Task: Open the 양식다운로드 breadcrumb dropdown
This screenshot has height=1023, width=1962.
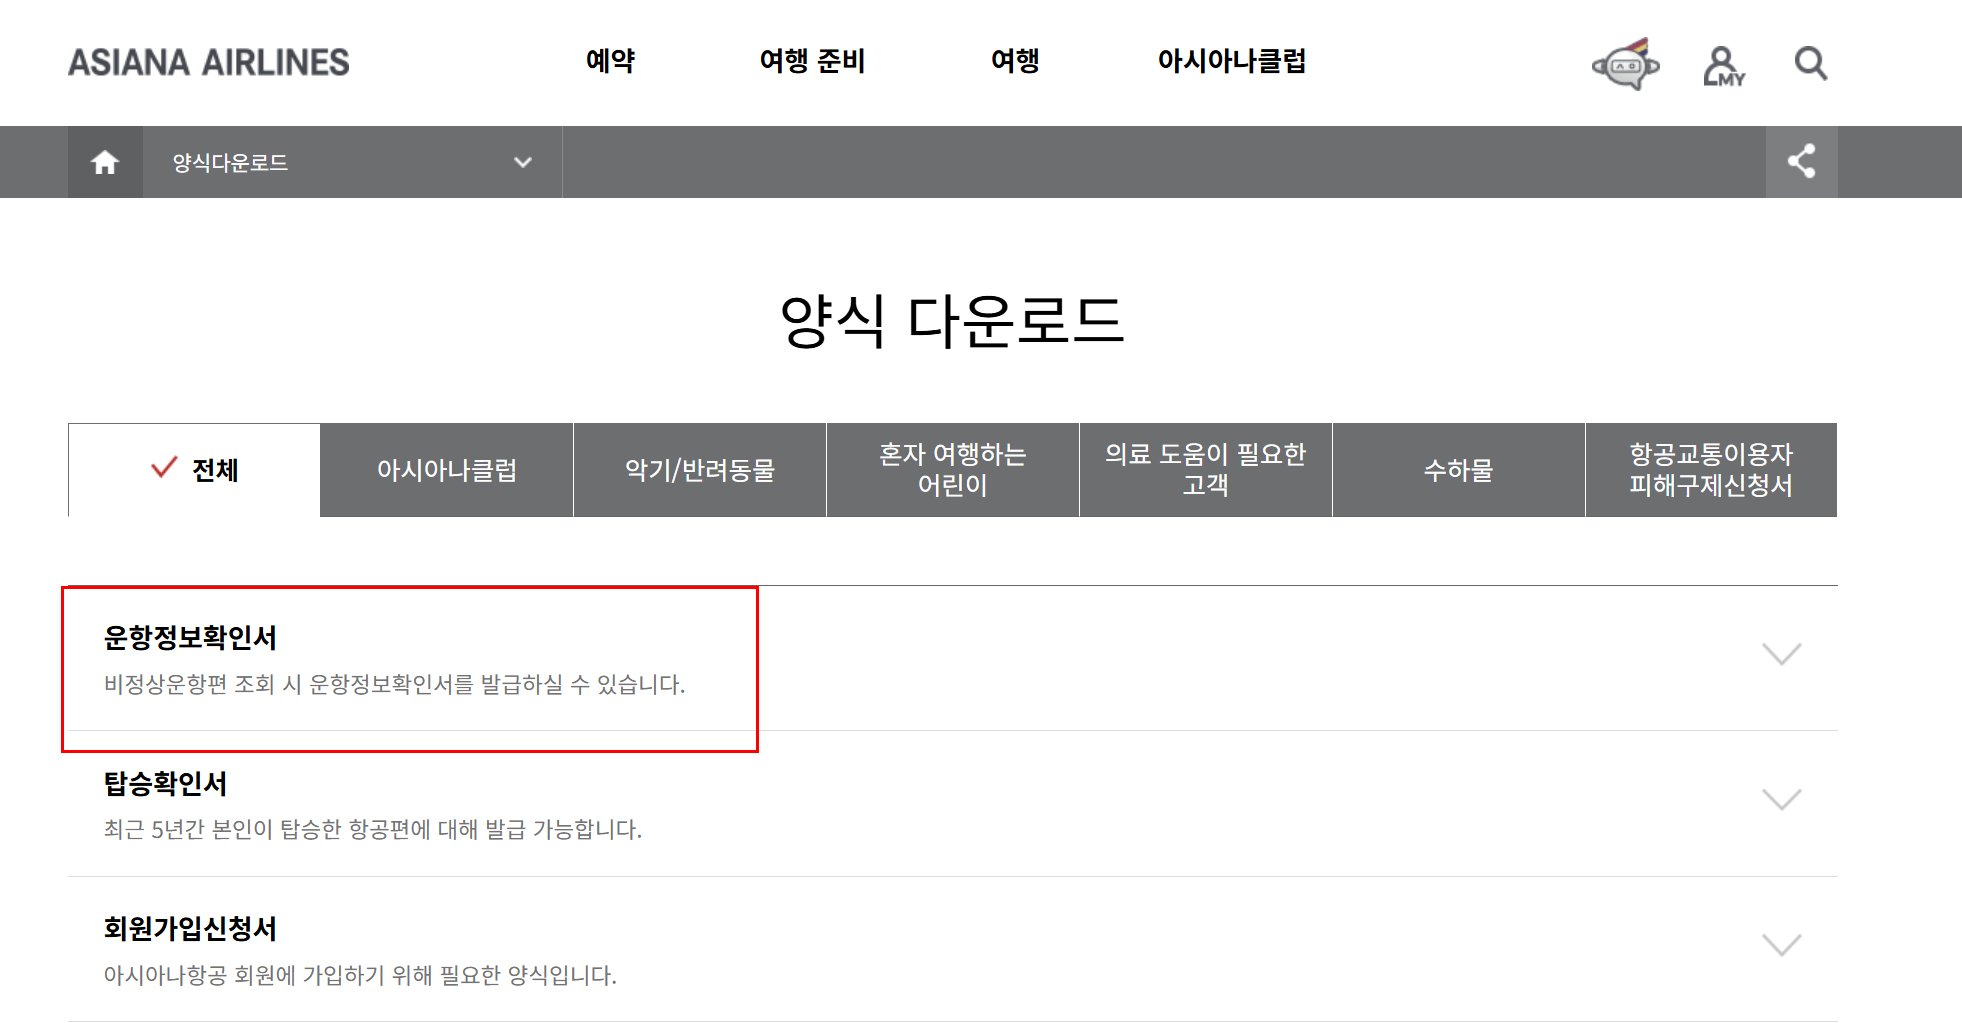Action: coord(352,162)
